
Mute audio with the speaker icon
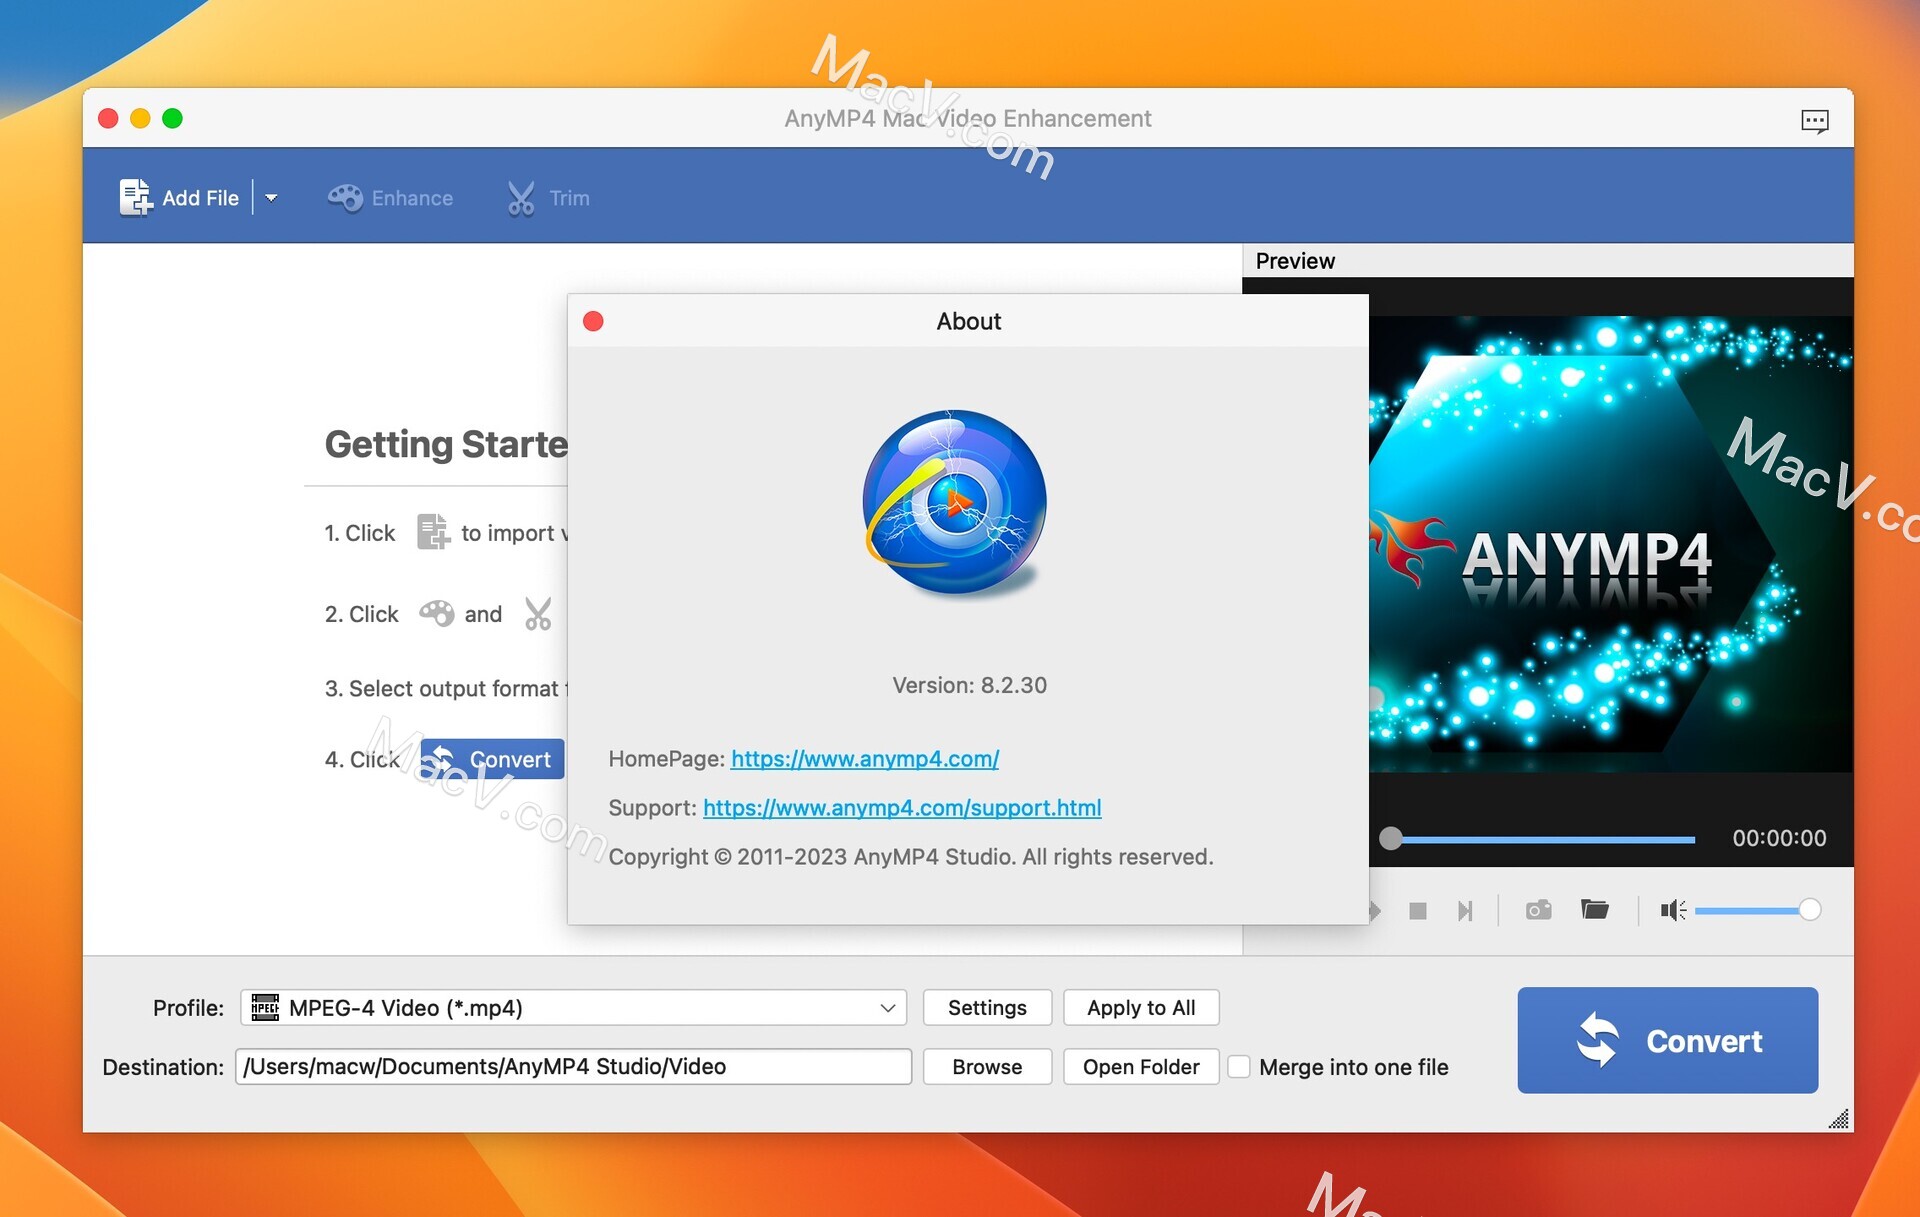point(1673,910)
